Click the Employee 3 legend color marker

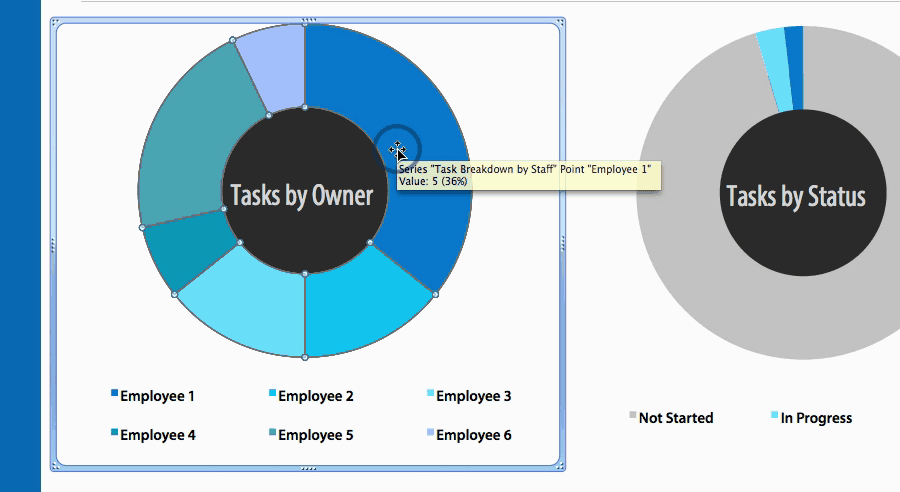[x=430, y=393]
